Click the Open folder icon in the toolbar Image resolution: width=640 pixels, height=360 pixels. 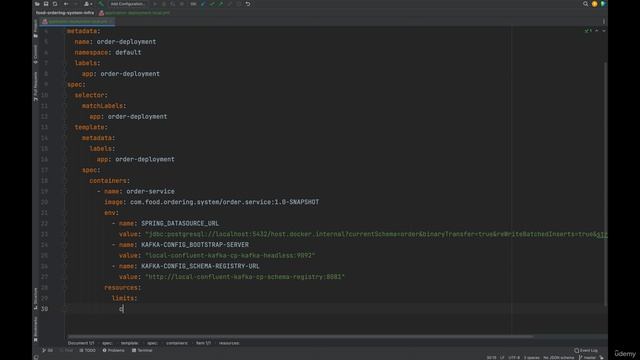coord(37,4)
